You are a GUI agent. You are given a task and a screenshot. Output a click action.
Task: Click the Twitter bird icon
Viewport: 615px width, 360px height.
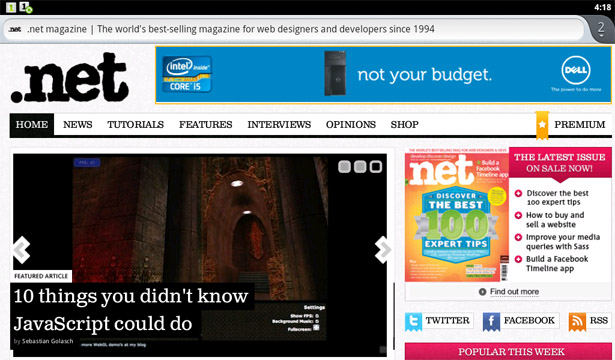[413, 321]
